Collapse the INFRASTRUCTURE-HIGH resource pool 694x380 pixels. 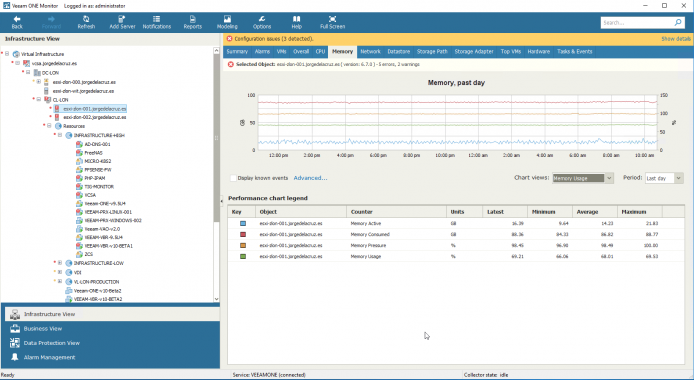point(60,135)
